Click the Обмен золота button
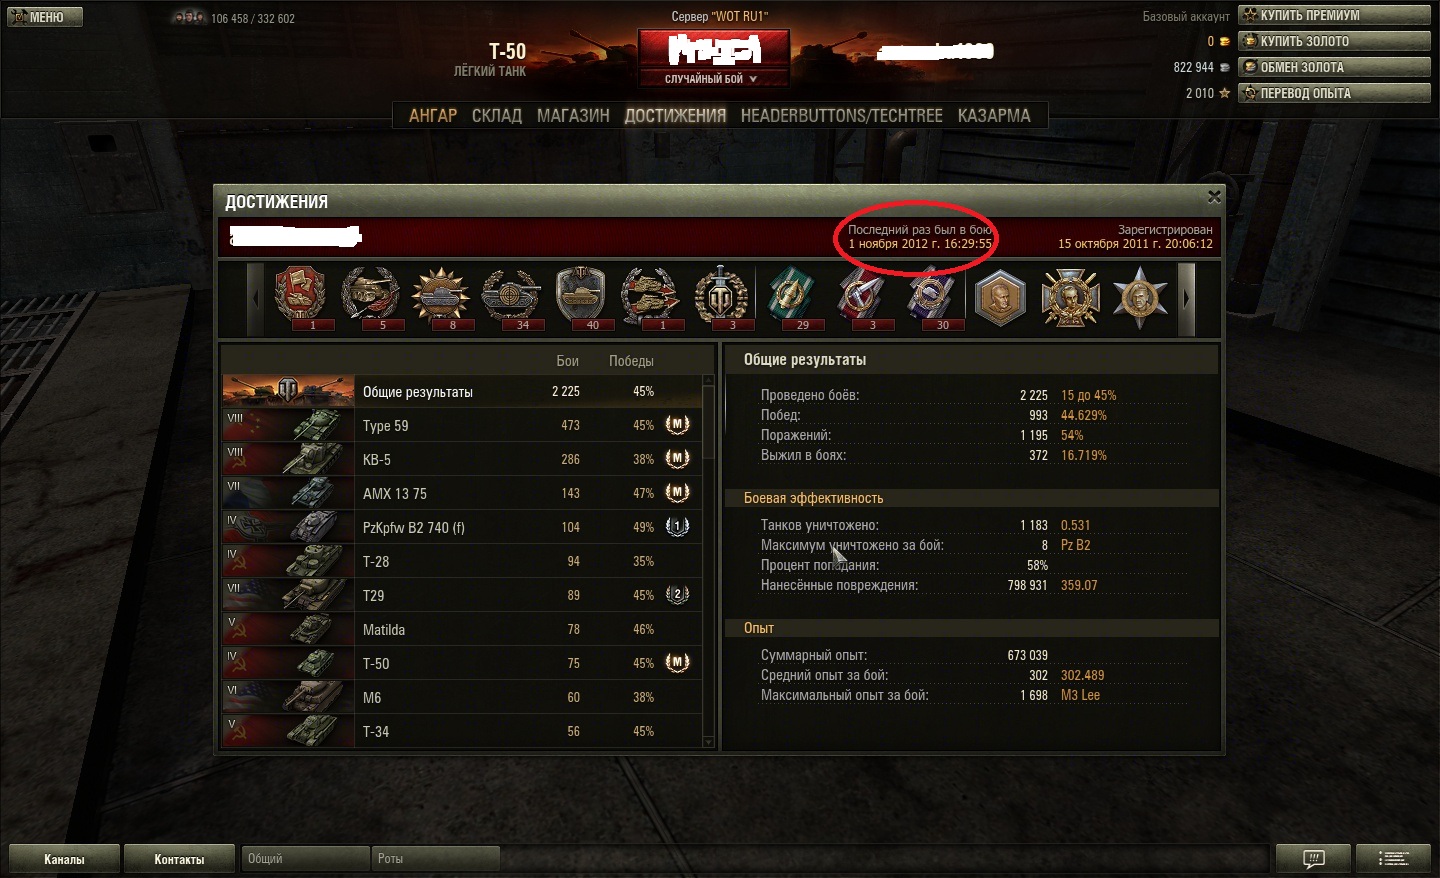Image resolution: width=1440 pixels, height=878 pixels. click(x=1334, y=67)
